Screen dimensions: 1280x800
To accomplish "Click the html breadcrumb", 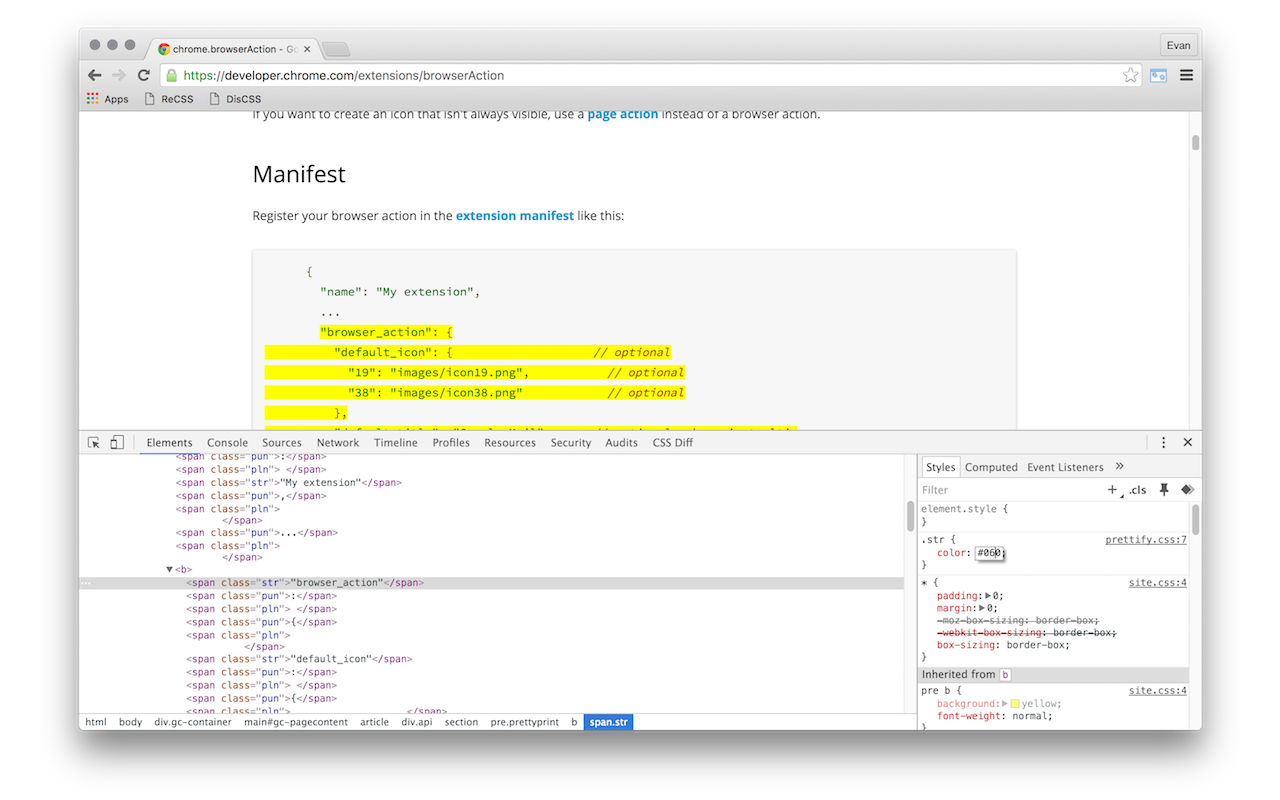I will 96,722.
